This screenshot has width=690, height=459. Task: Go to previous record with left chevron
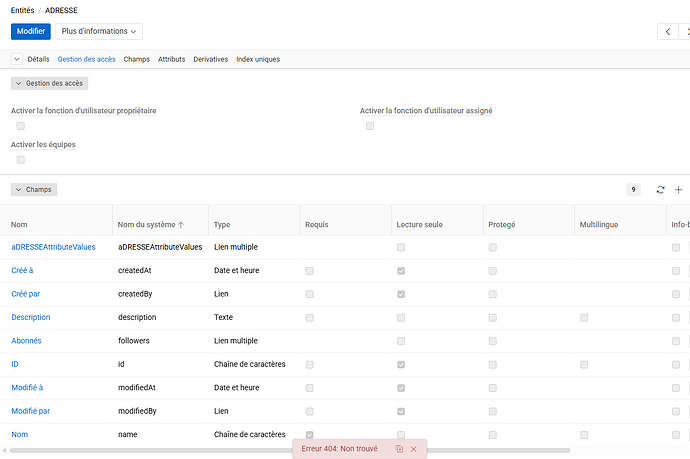[x=668, y=32]
